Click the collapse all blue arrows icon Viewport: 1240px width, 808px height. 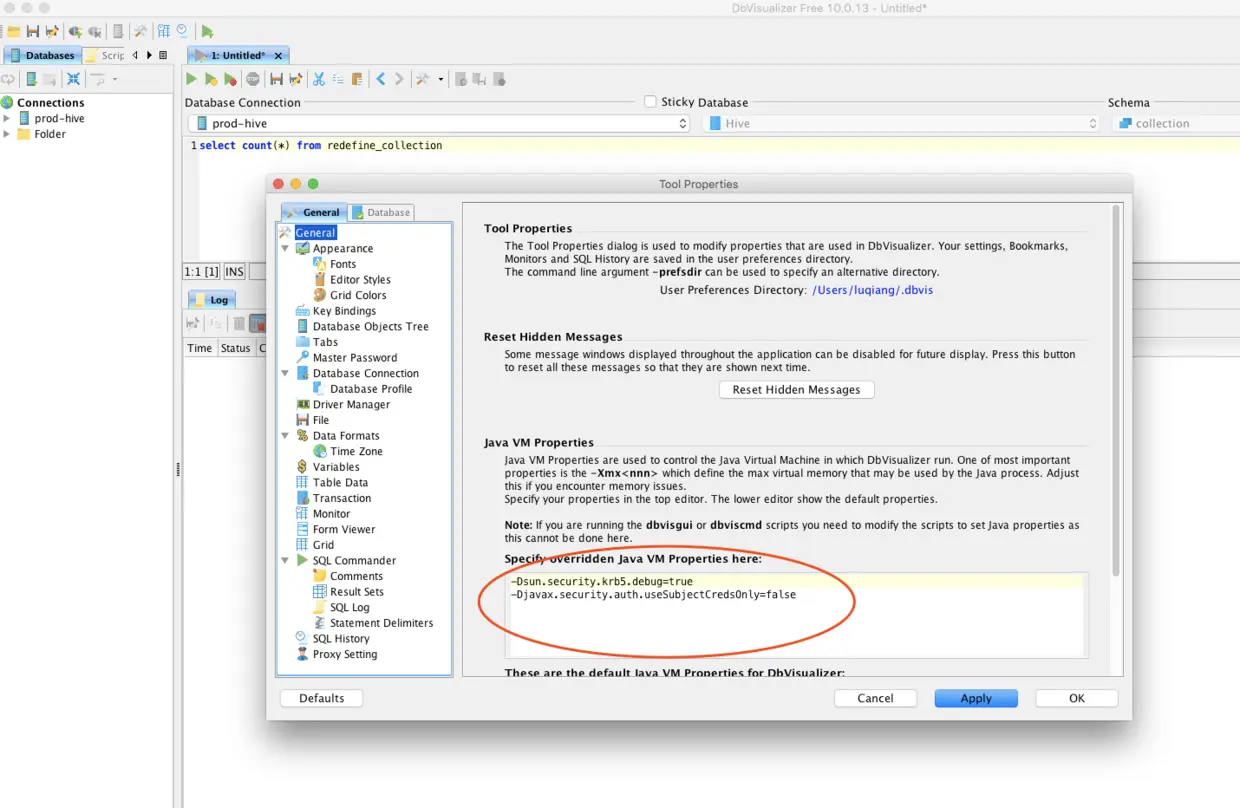(x=73, y=79)
